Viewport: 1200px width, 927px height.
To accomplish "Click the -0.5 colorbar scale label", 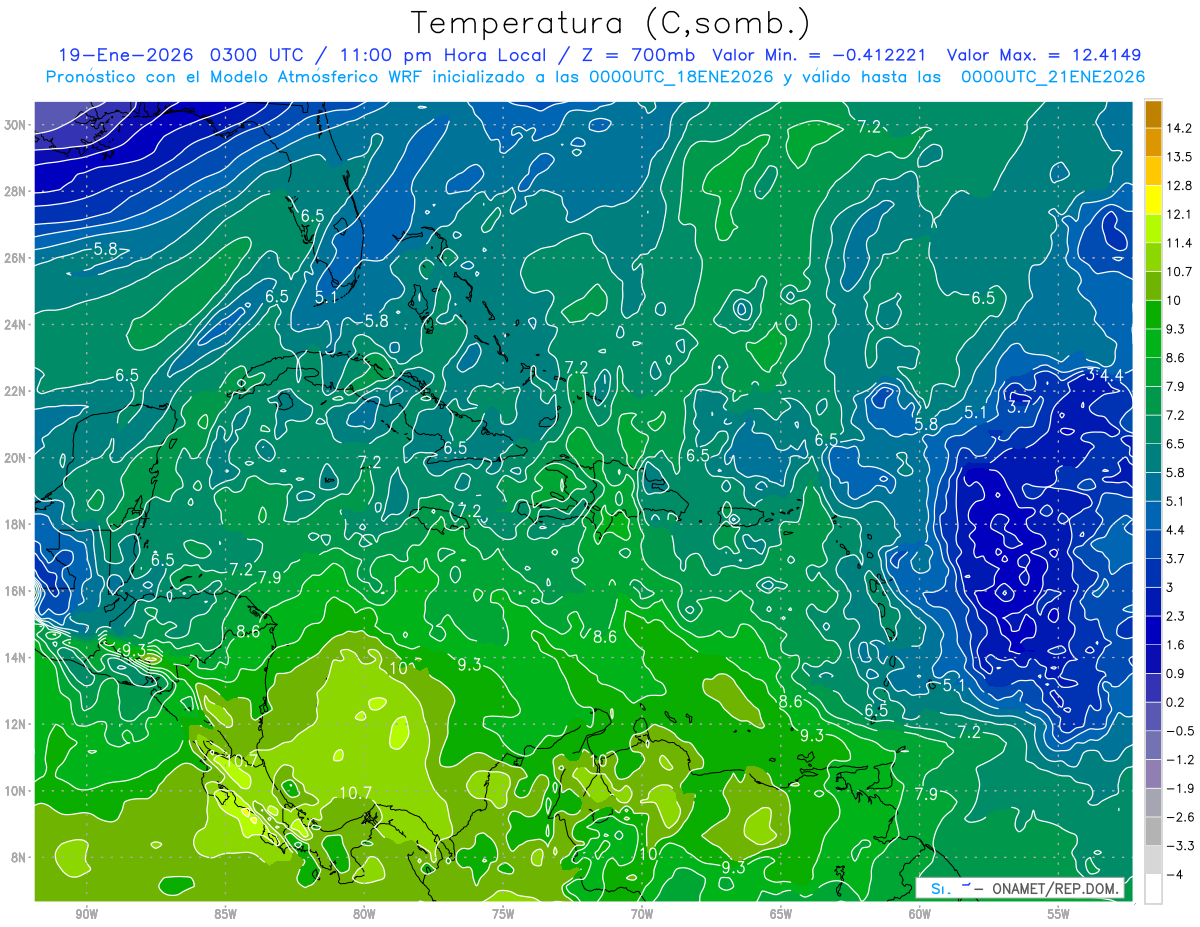I will coord(1181,730).
